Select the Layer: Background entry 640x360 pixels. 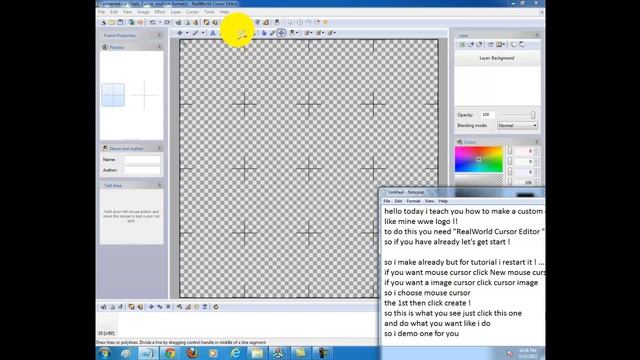click(x=497, y=58)
